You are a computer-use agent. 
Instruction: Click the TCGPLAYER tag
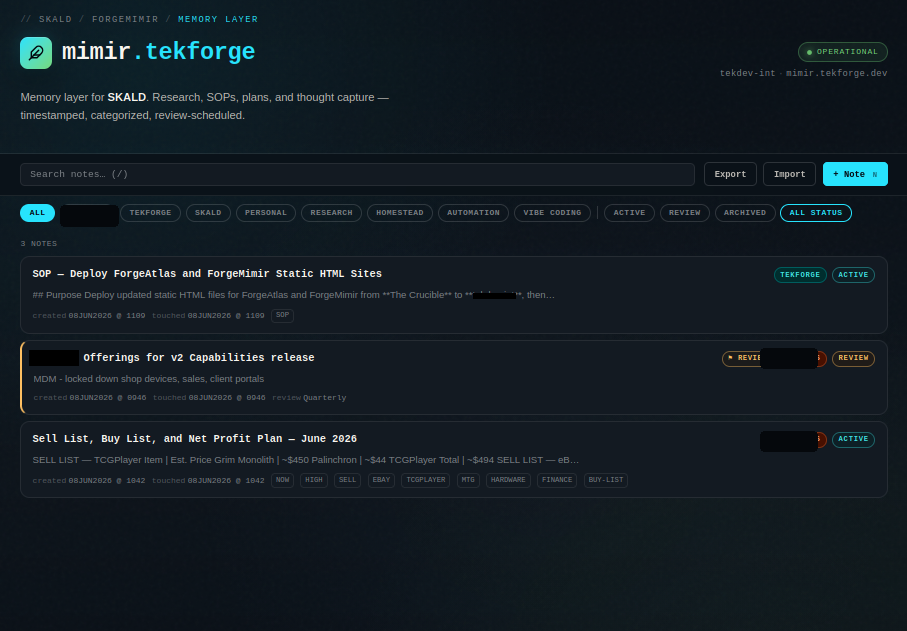click(426, 481)
